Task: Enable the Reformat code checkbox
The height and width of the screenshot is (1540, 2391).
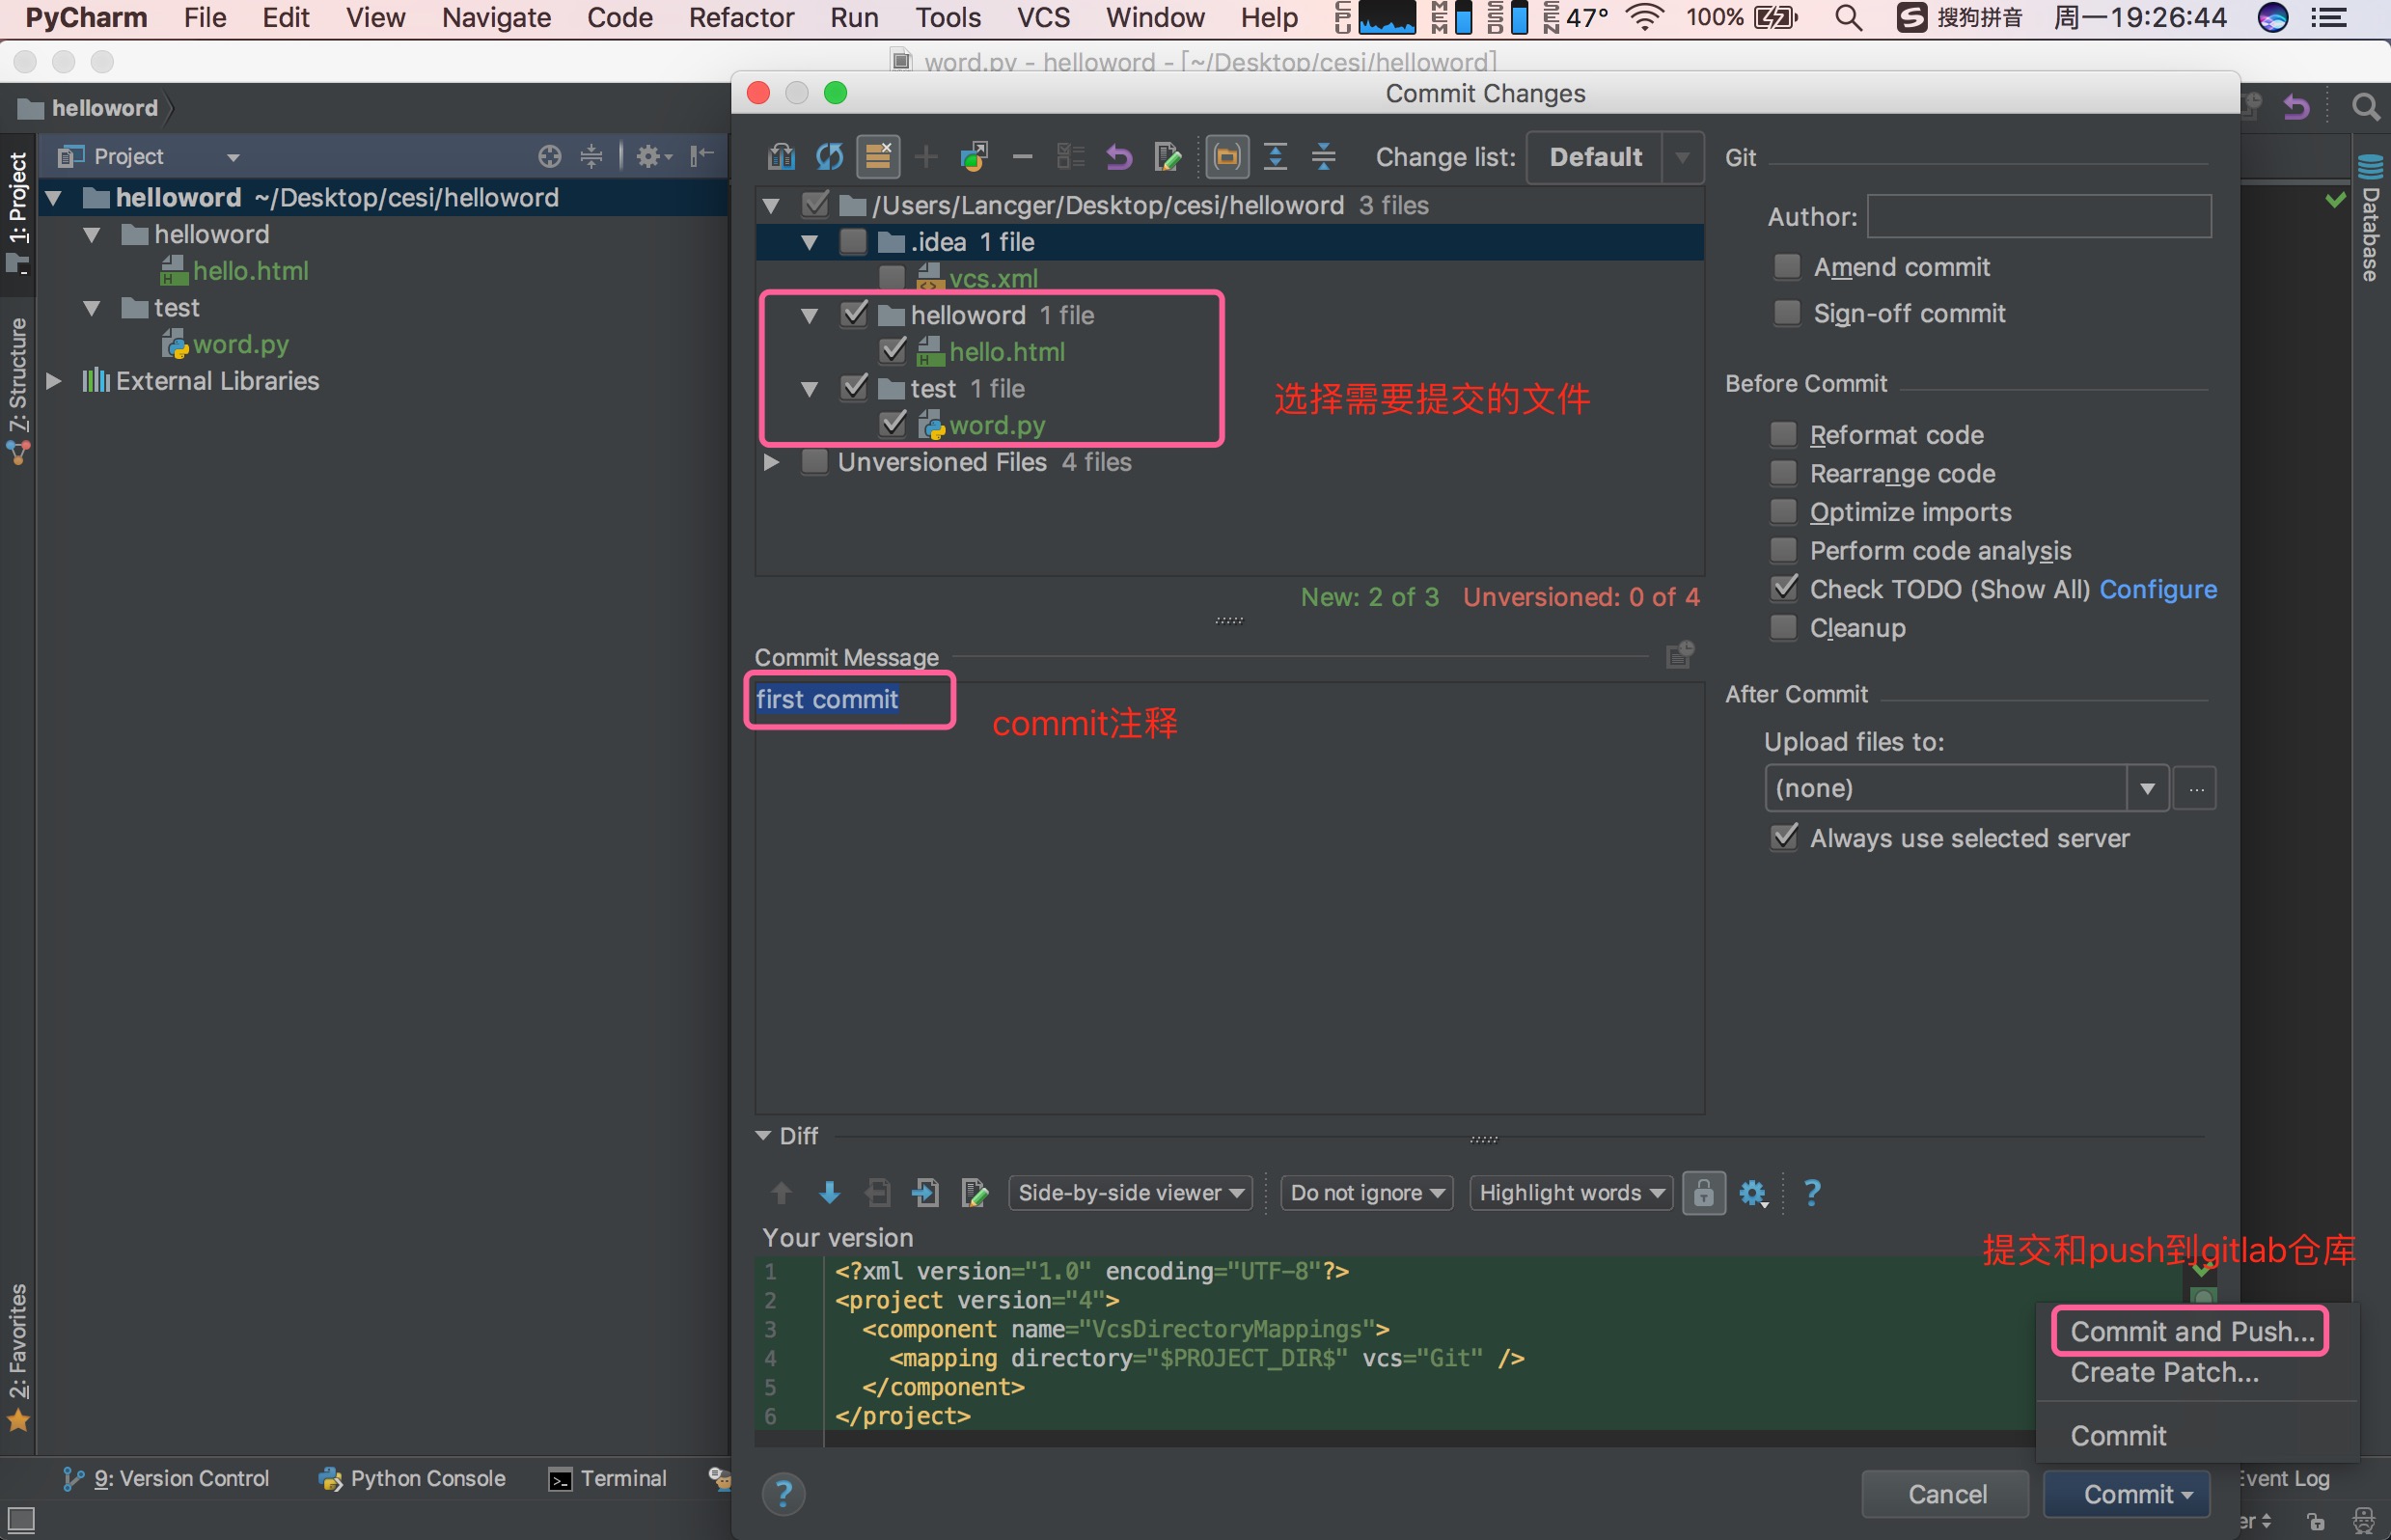Action: click(1783, 434)
